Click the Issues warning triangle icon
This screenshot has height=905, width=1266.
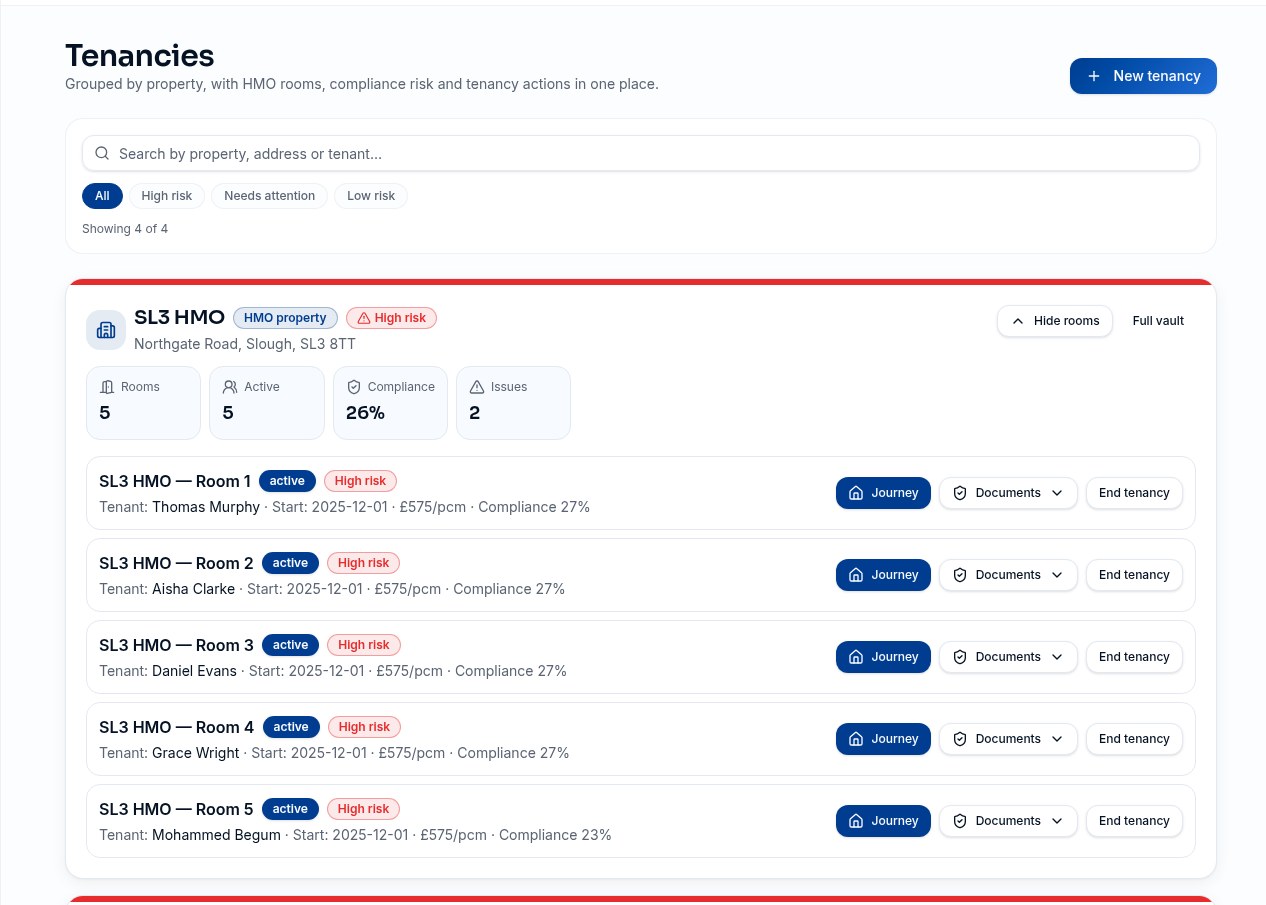coord(477,387)
